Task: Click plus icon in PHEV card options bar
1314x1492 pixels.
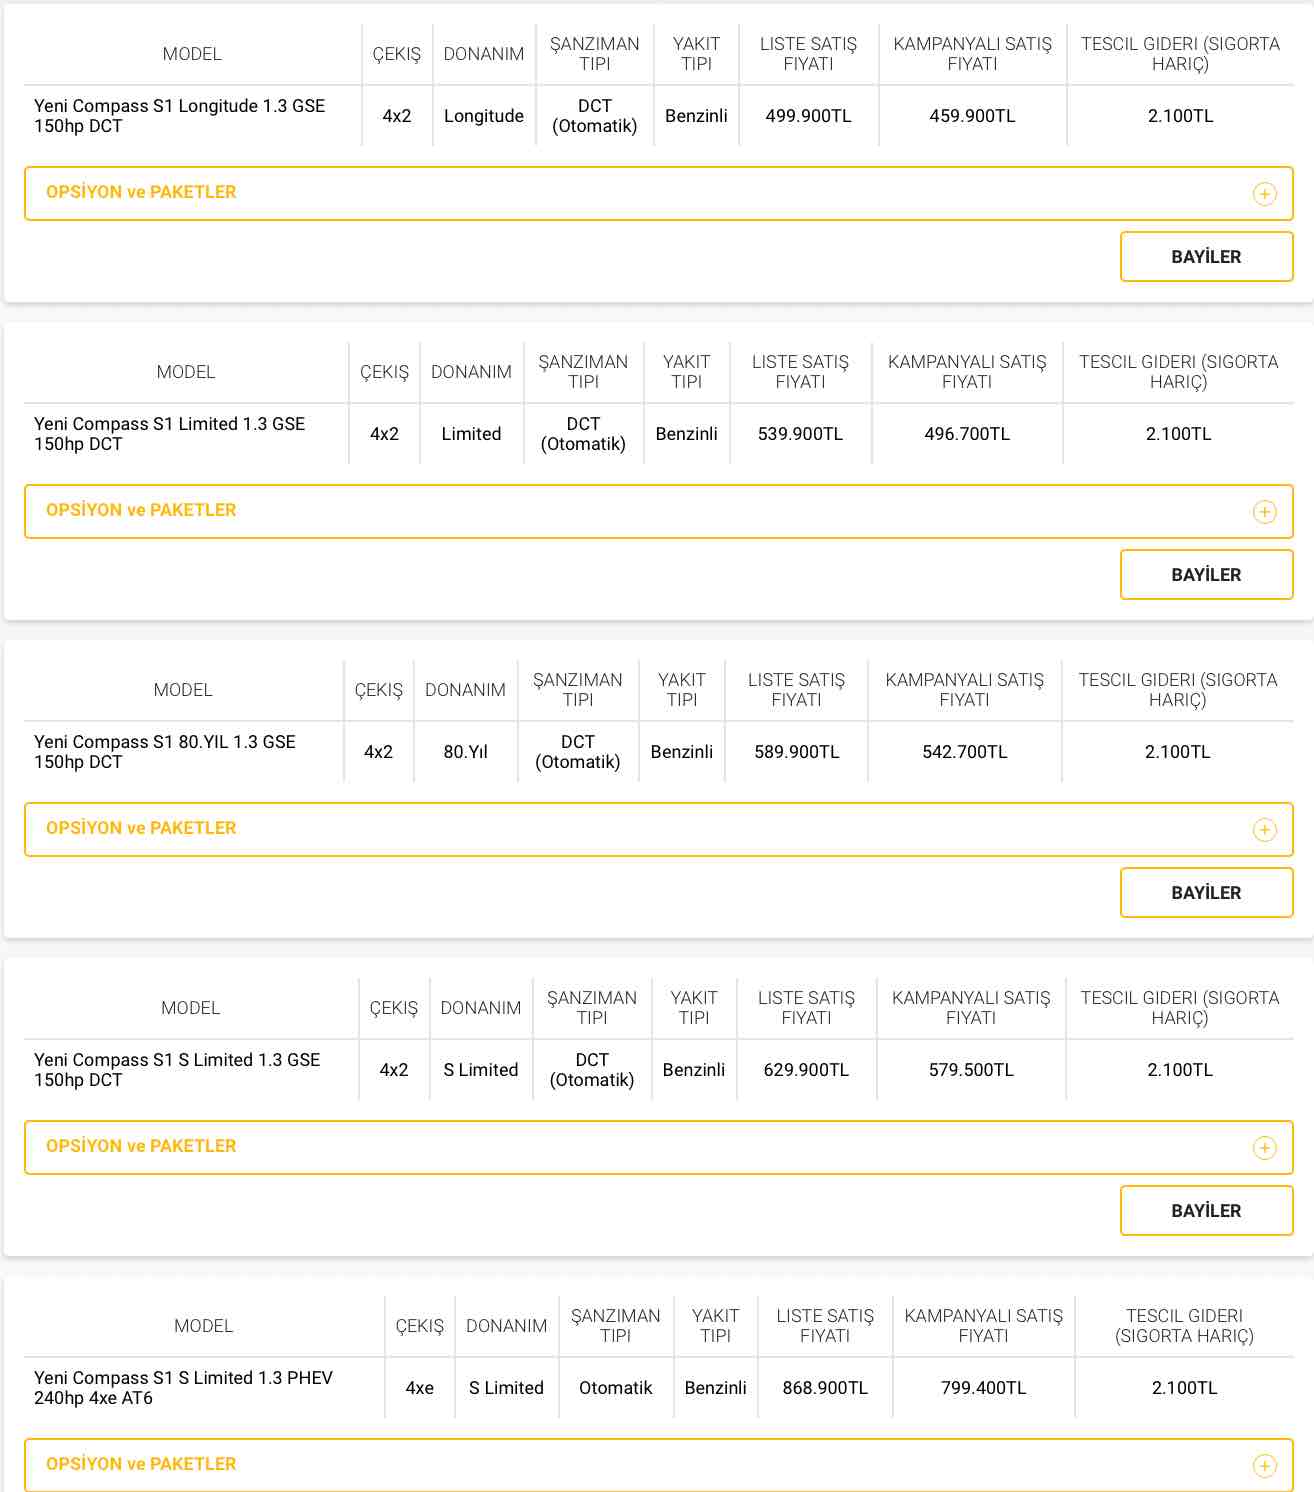Action: tap(1264, 1466)
